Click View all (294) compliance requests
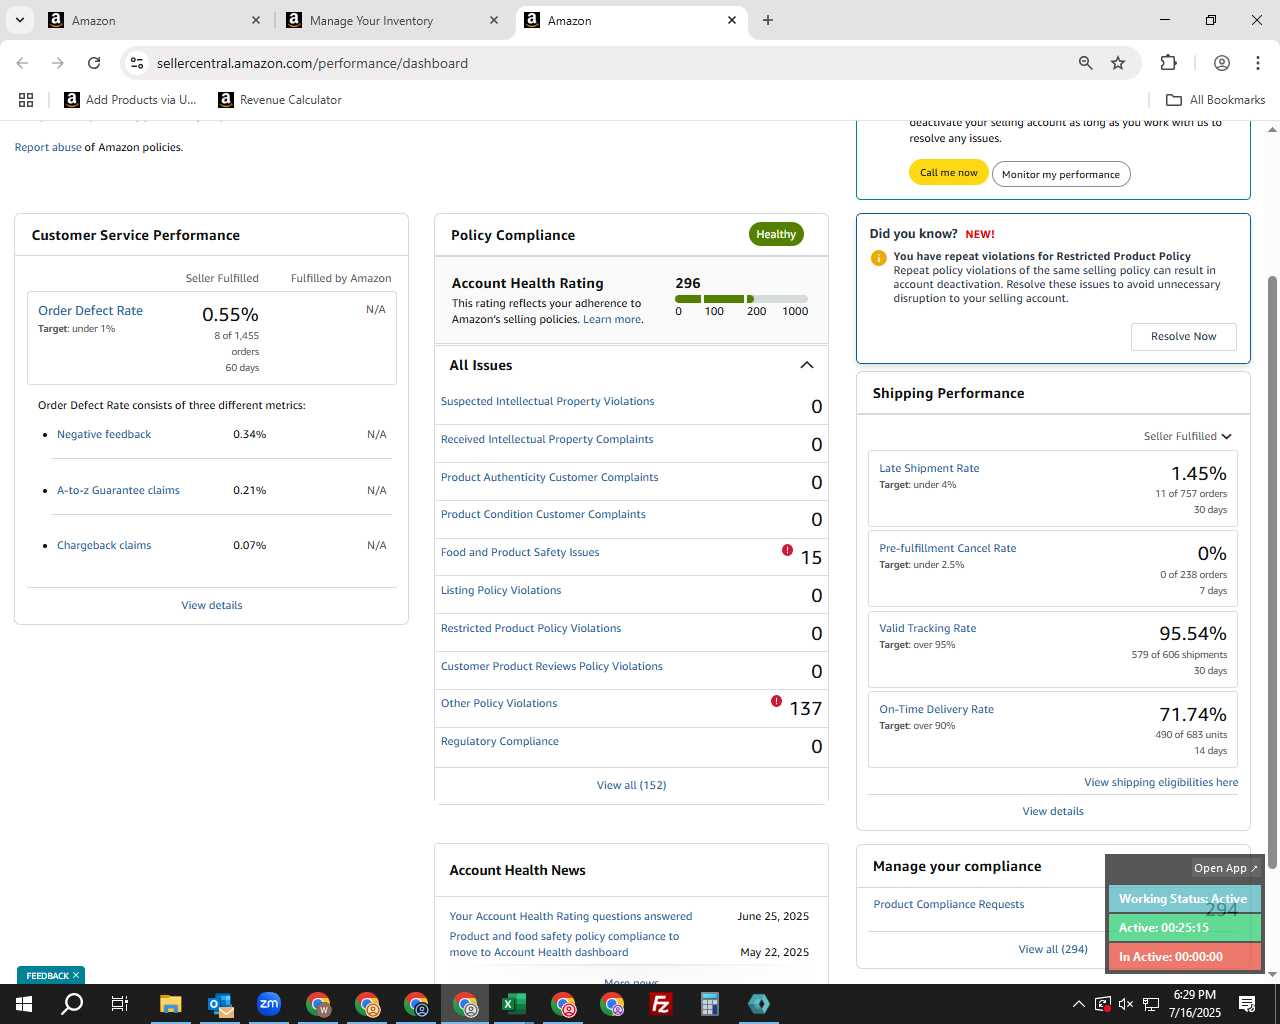1280x1024 pixels. point(1053,949)
